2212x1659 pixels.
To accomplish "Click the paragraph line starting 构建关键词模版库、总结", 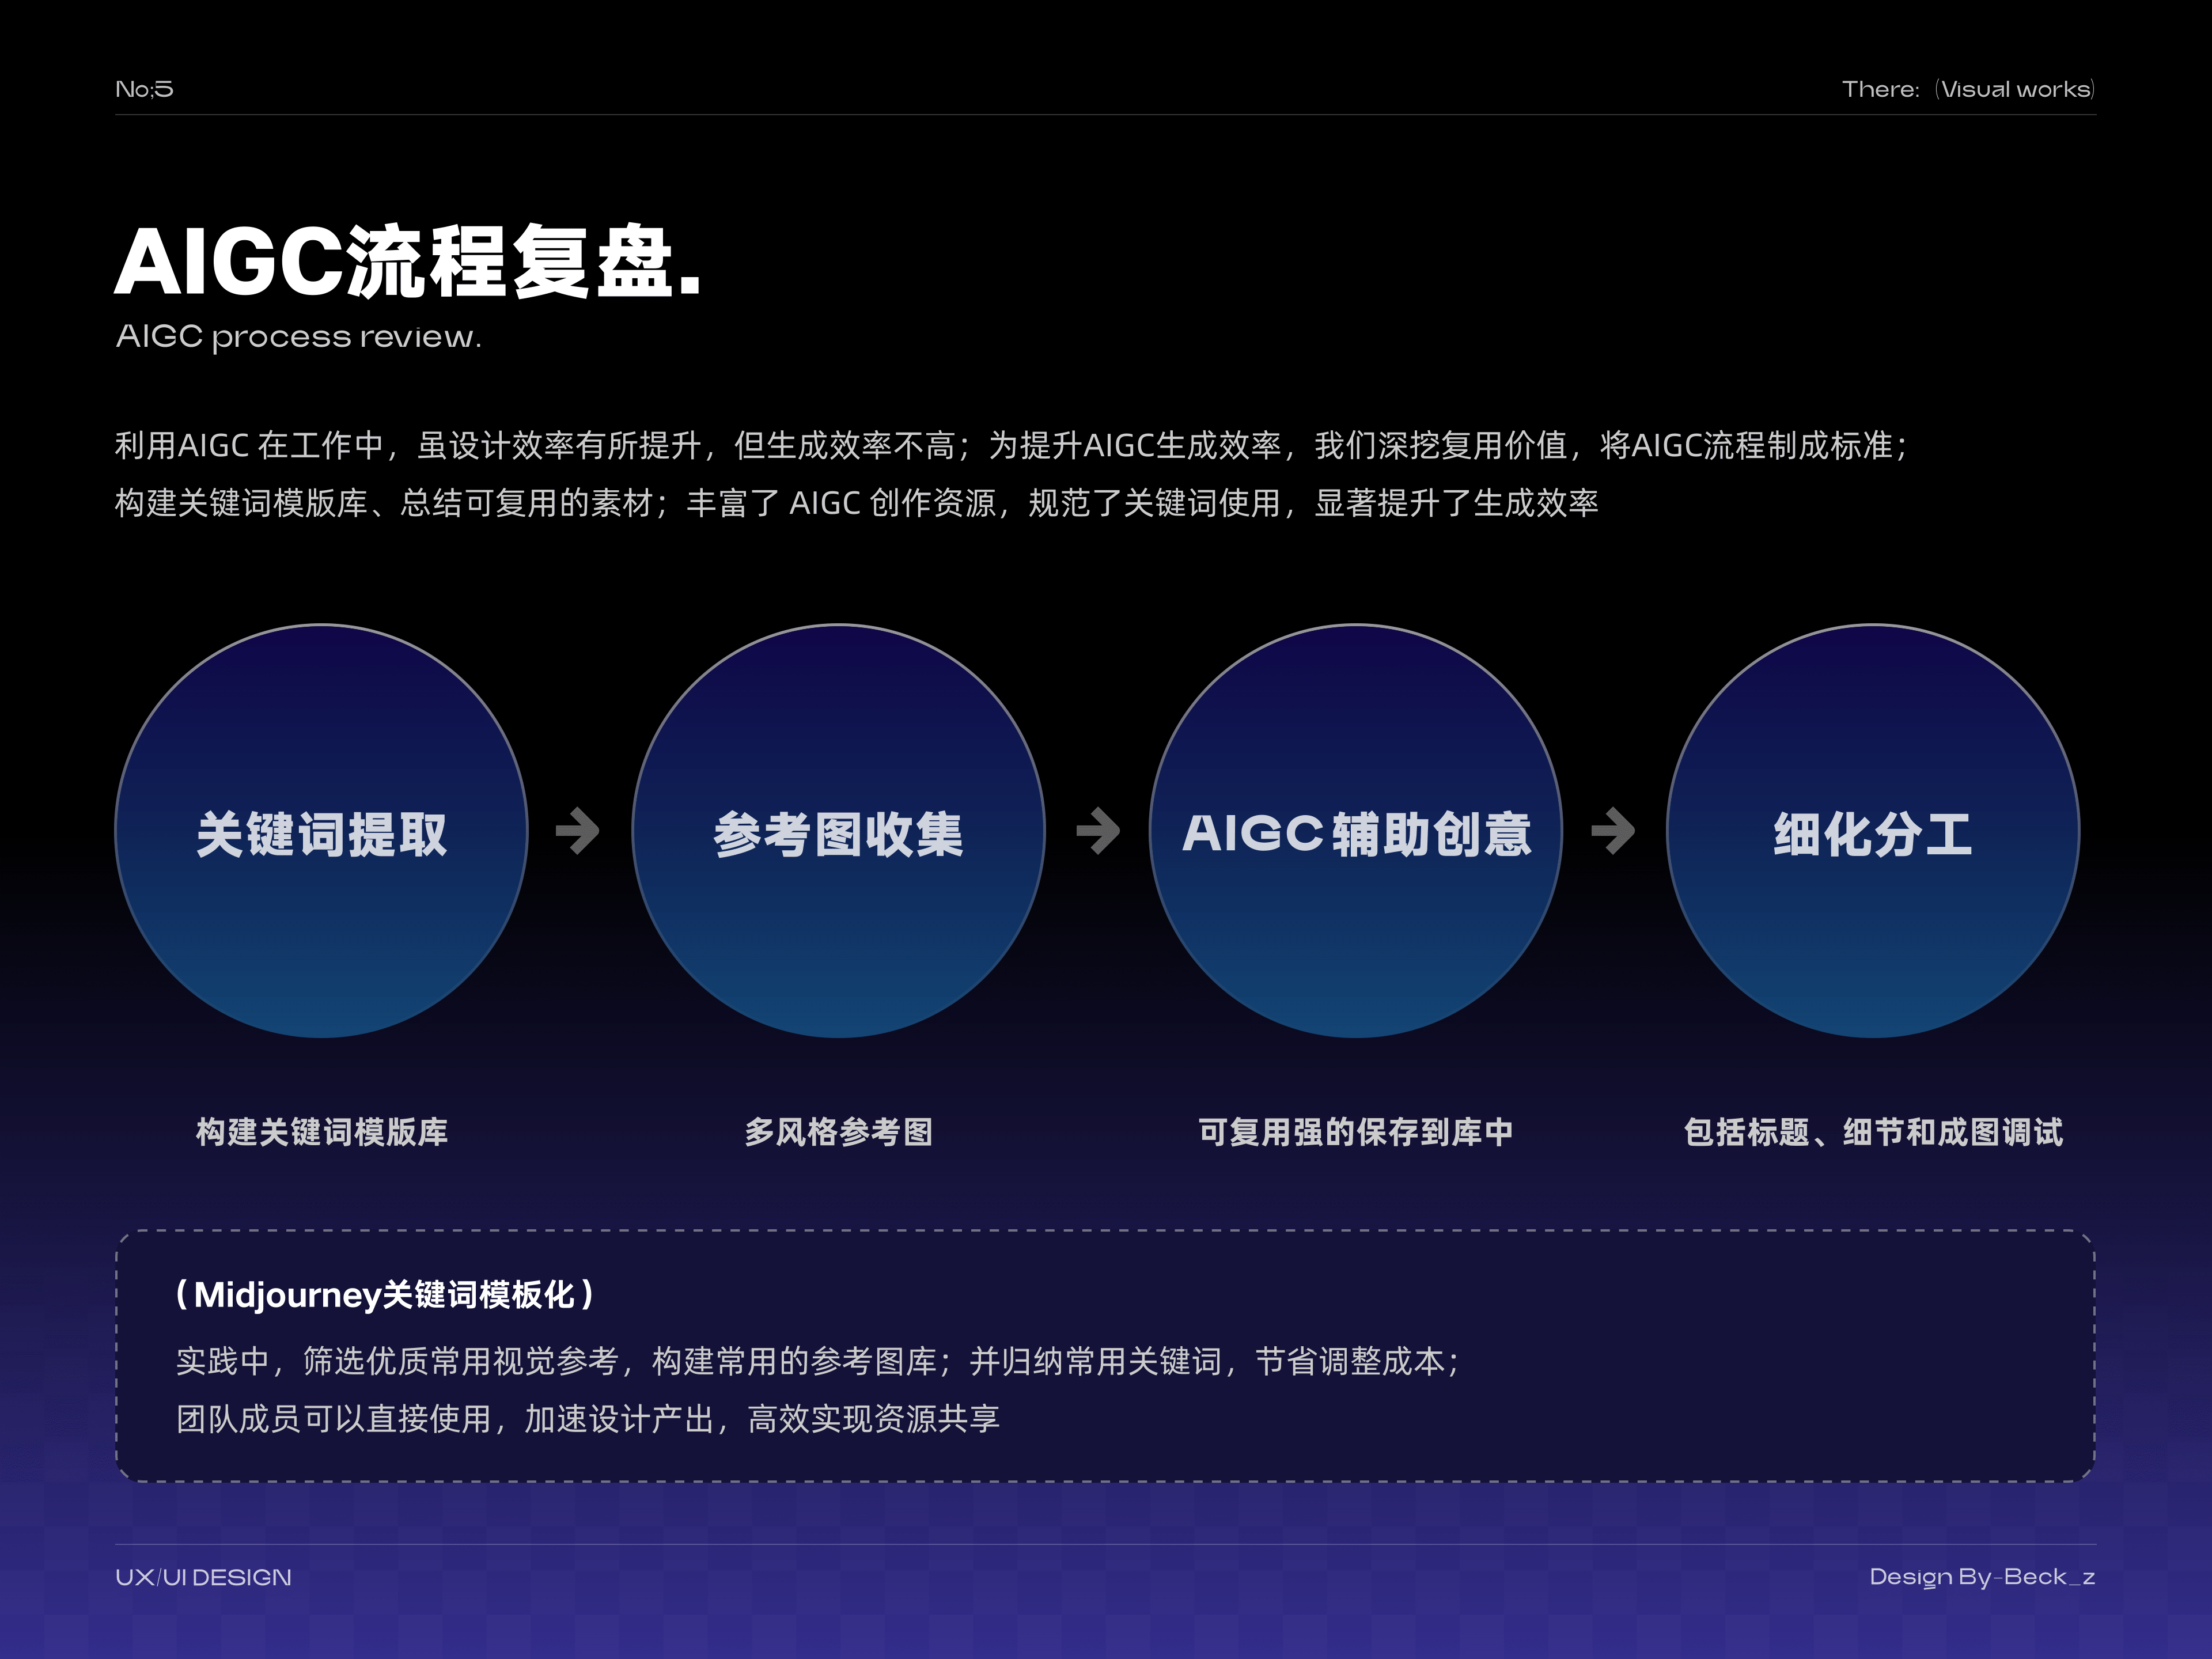I will click(x=856, y=503).
